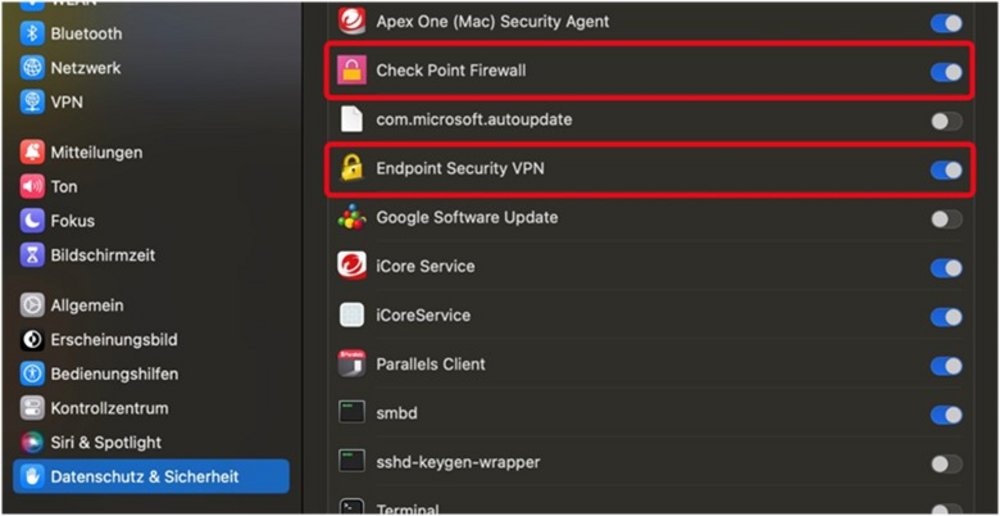Click the Check Point Firewall lock icon
This screenshot has height=516, width=1000.
[x=351, y=71]
